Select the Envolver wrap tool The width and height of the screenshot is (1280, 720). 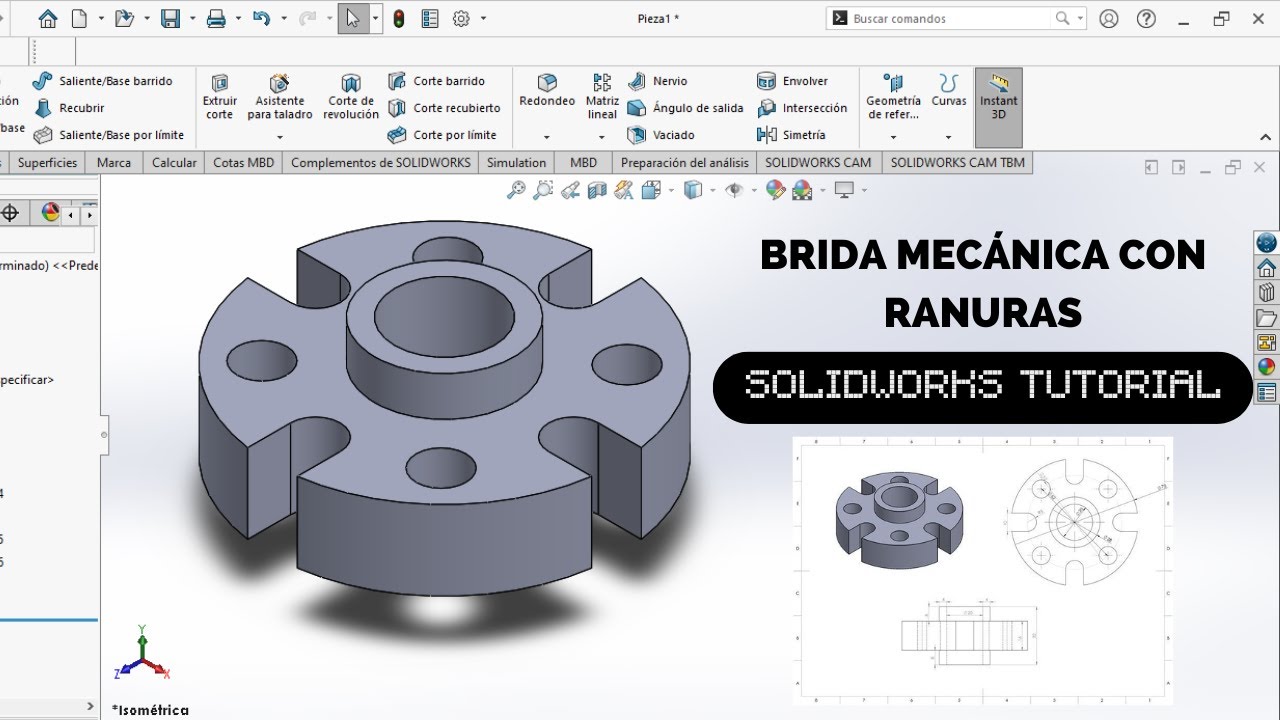[793, 81]
